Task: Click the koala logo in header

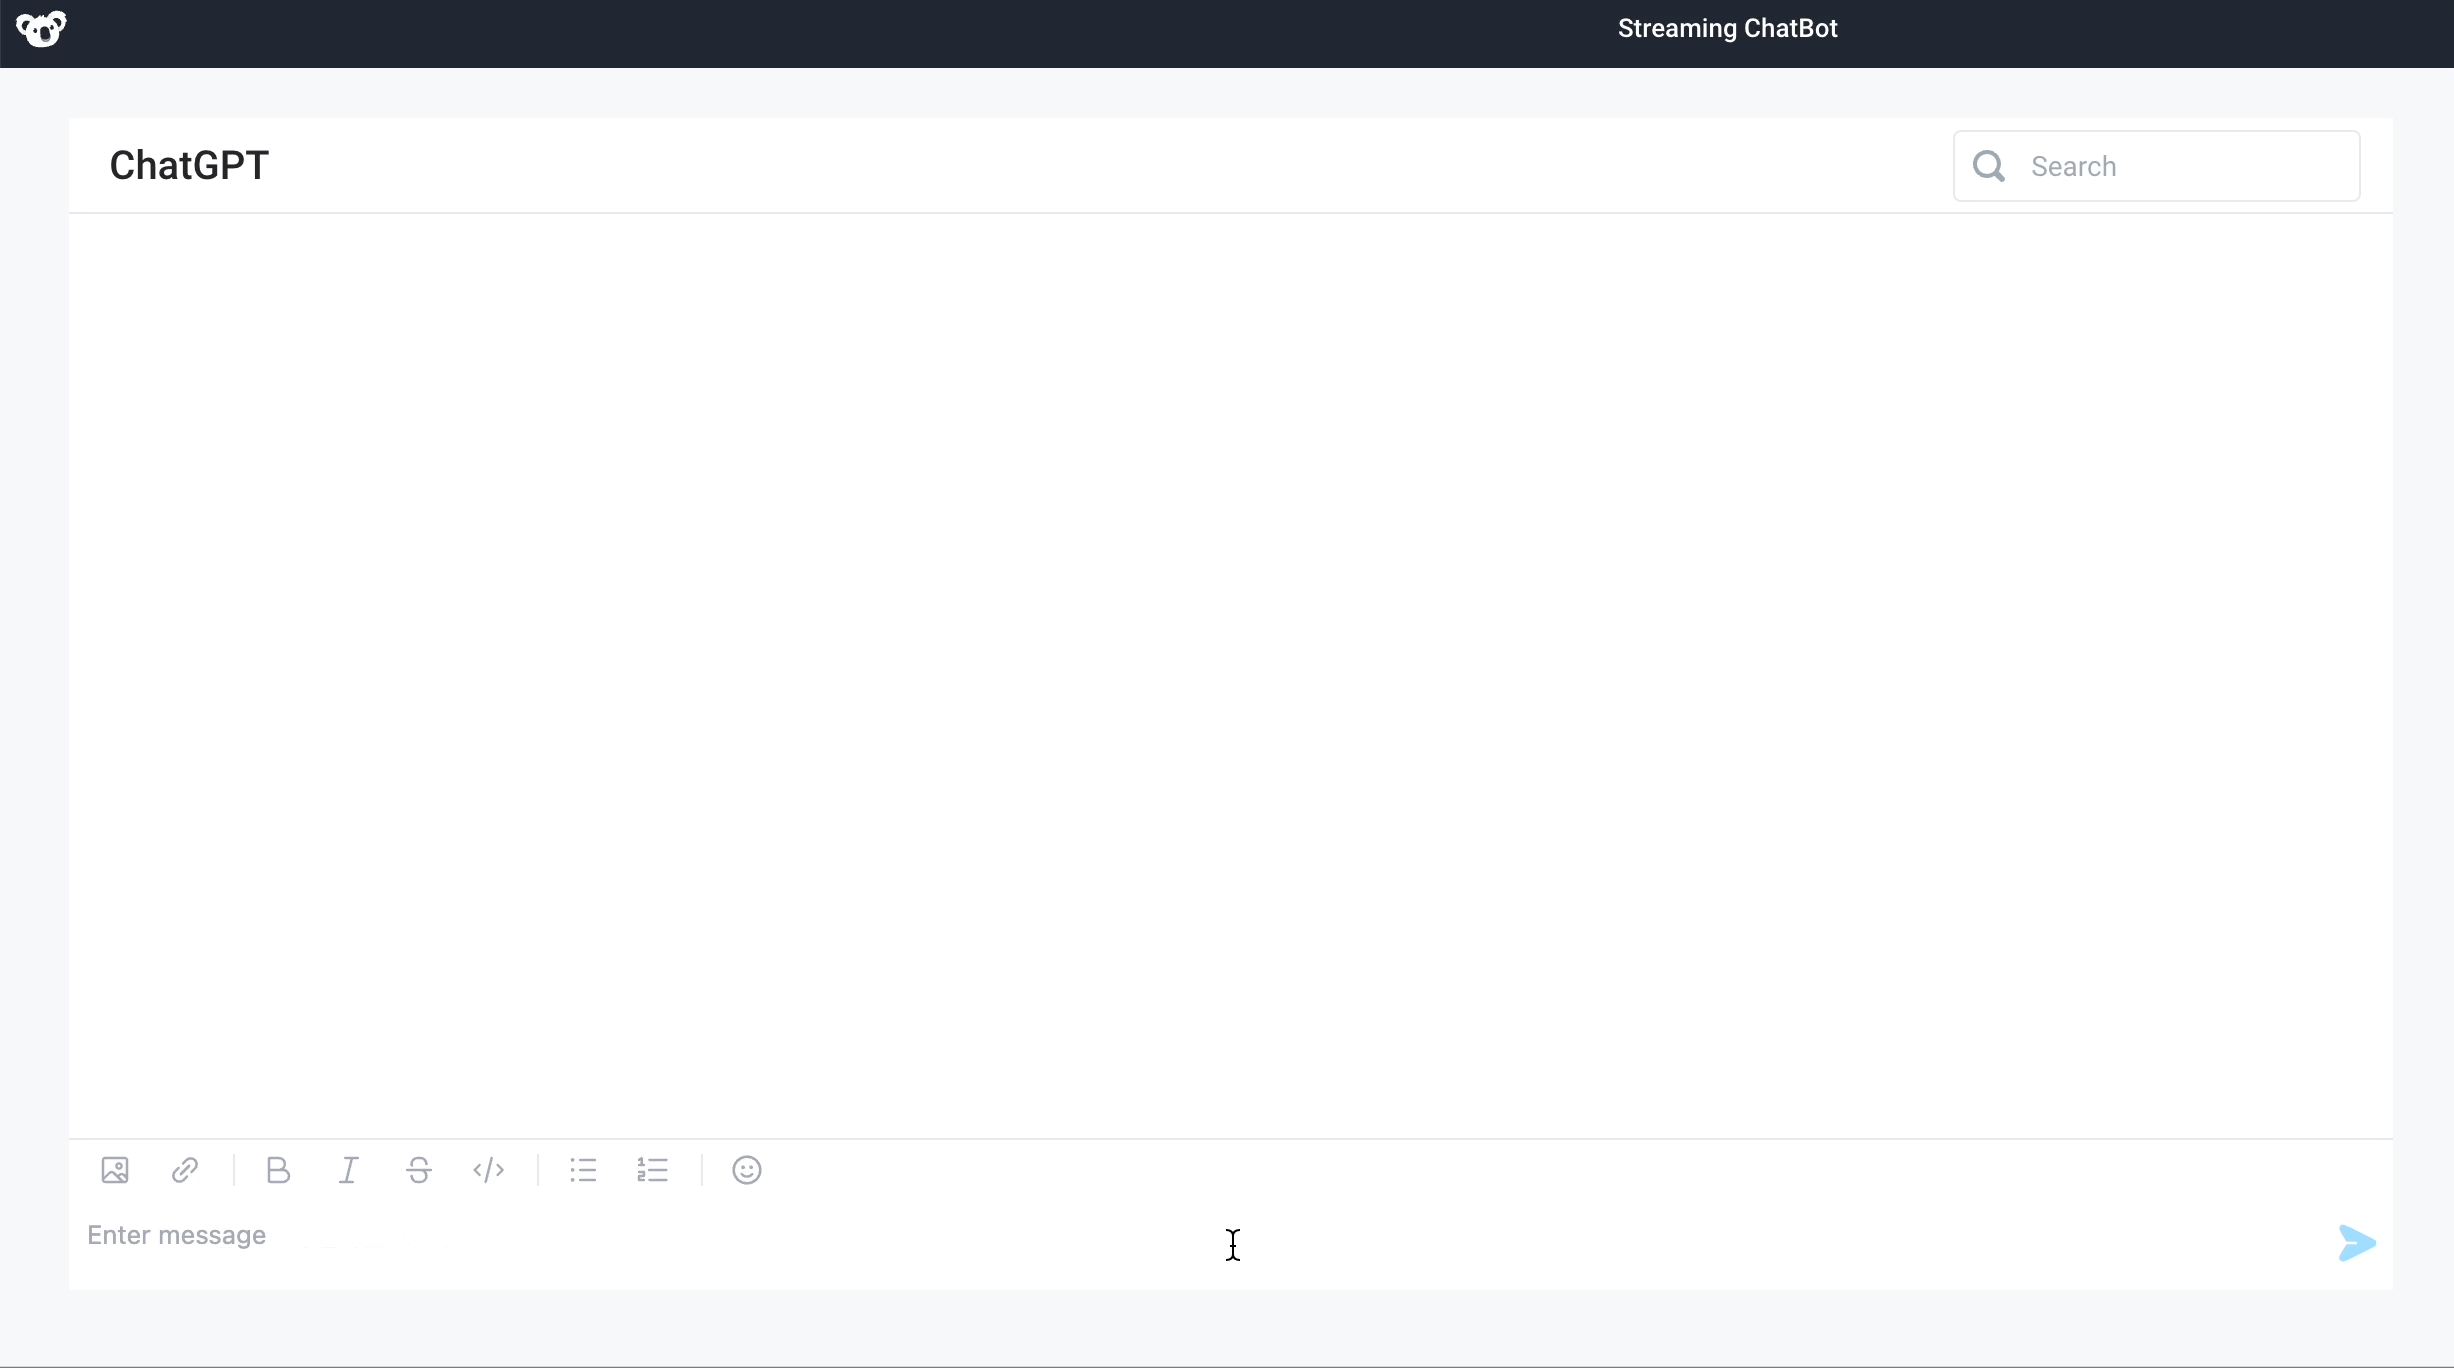Action: [41, 29]
